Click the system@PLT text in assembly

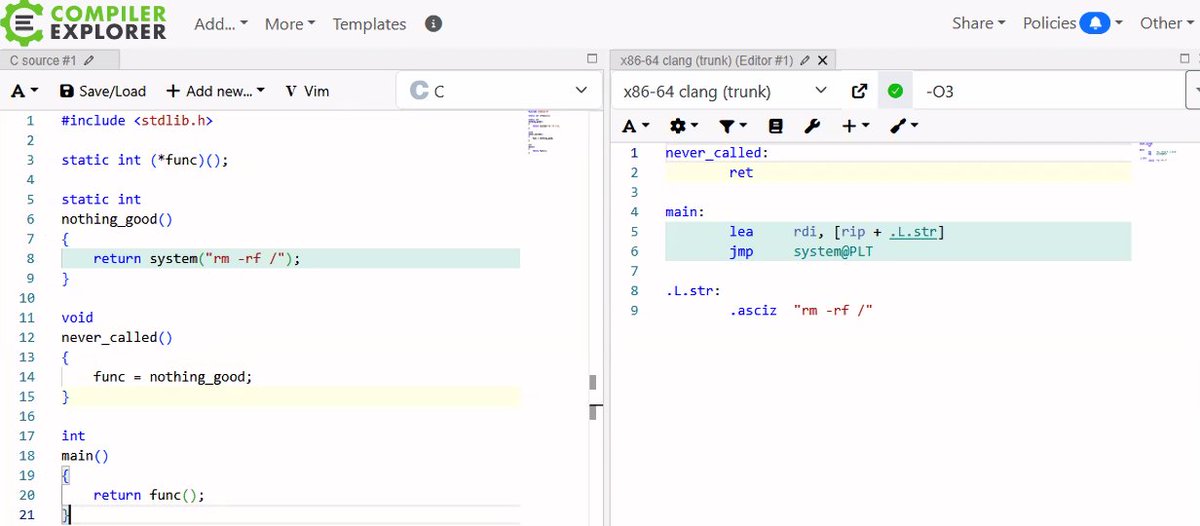[833, 251]
